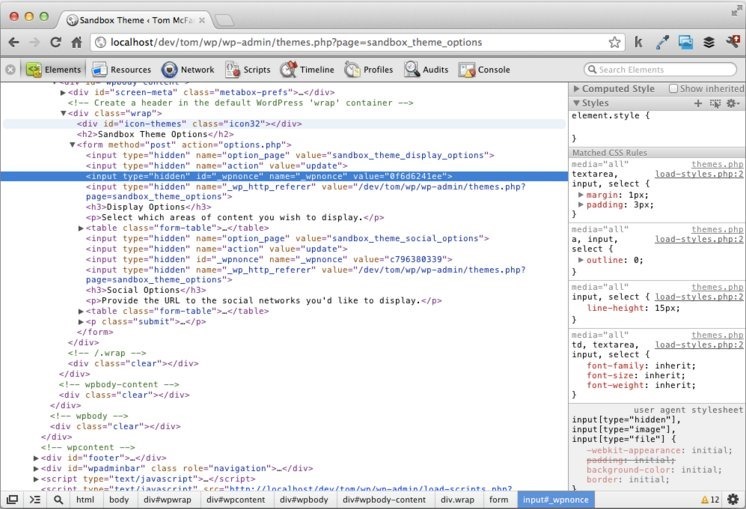This screenshot has height=509, width=746.
Task: Select the highlighted _wpnonce input row
Action: (284, 176)
